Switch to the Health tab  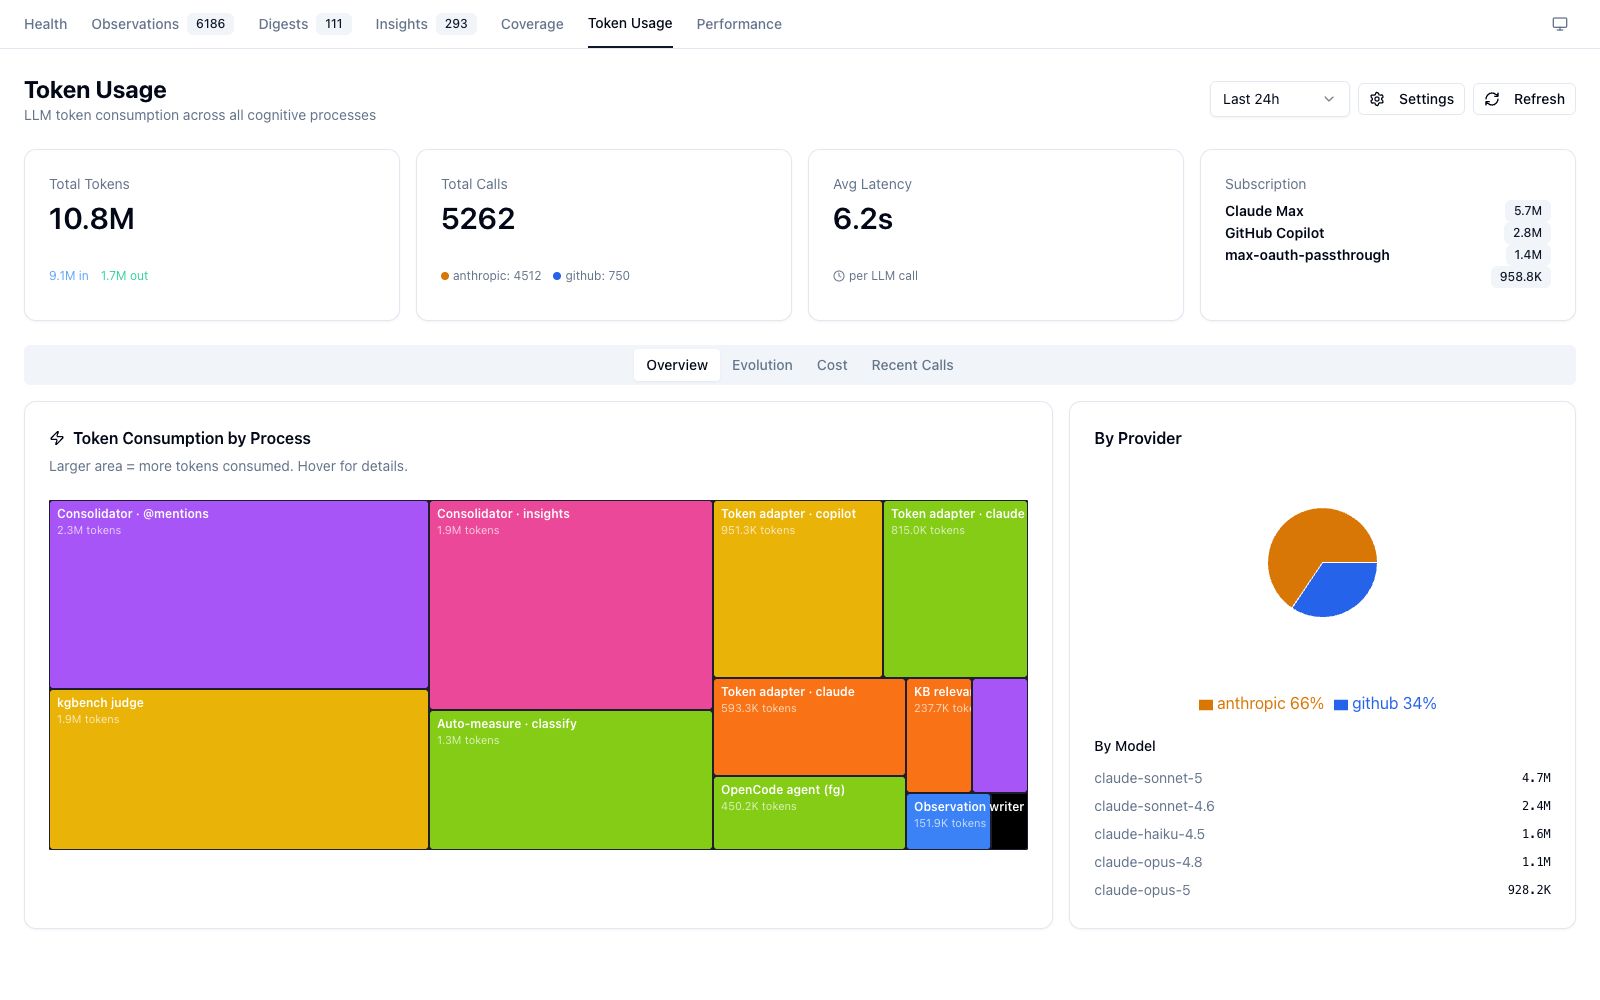(x=46, y=24)
